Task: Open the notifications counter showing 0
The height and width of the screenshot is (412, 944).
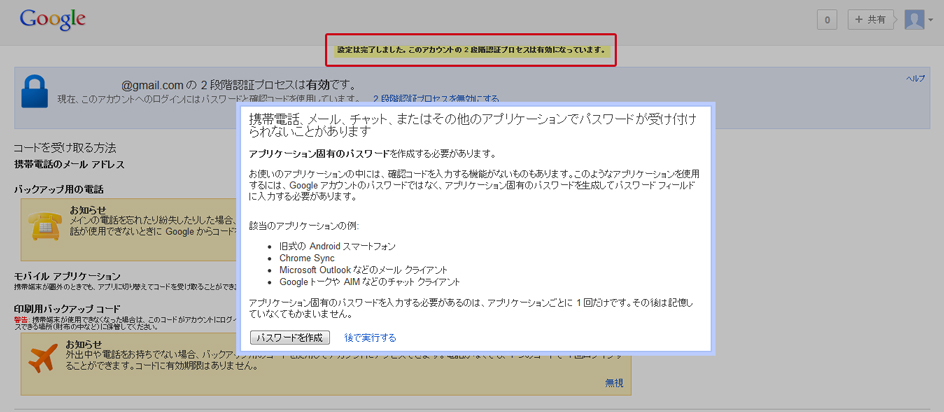Action: 827,20
